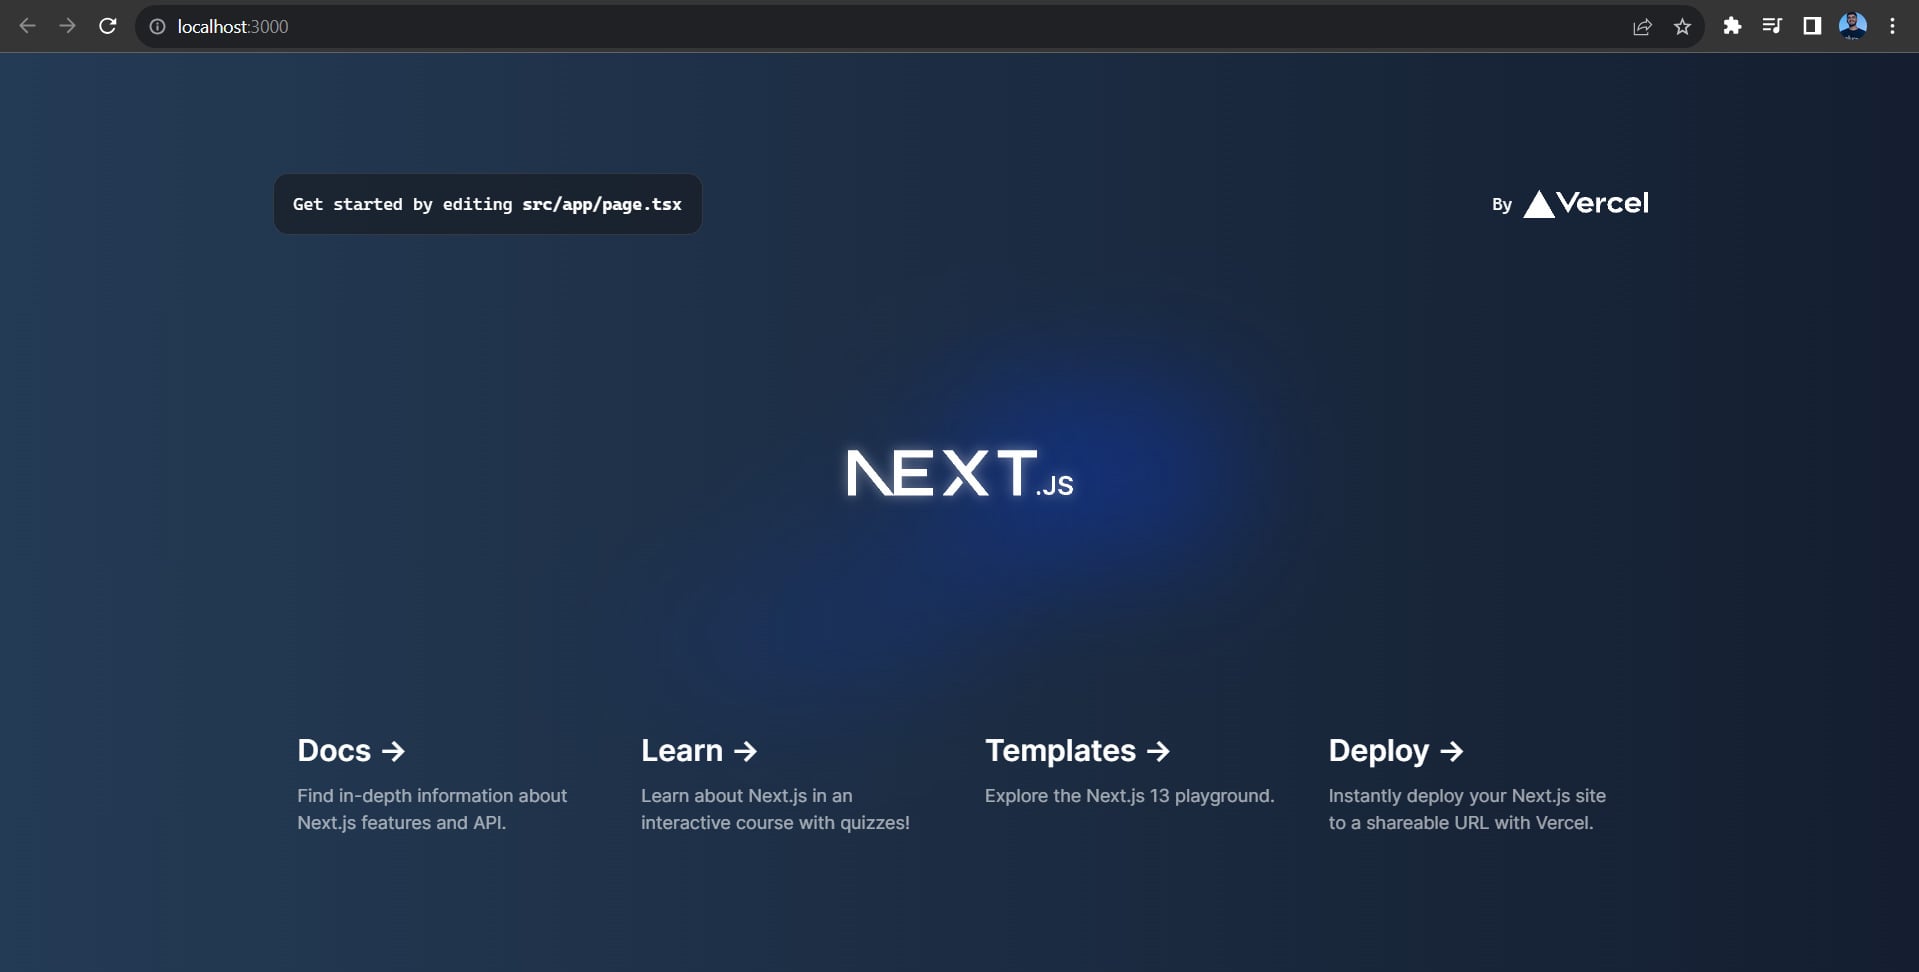Open the media controls icon
Screen dimensions: 1919x972
pos(1772,26)
